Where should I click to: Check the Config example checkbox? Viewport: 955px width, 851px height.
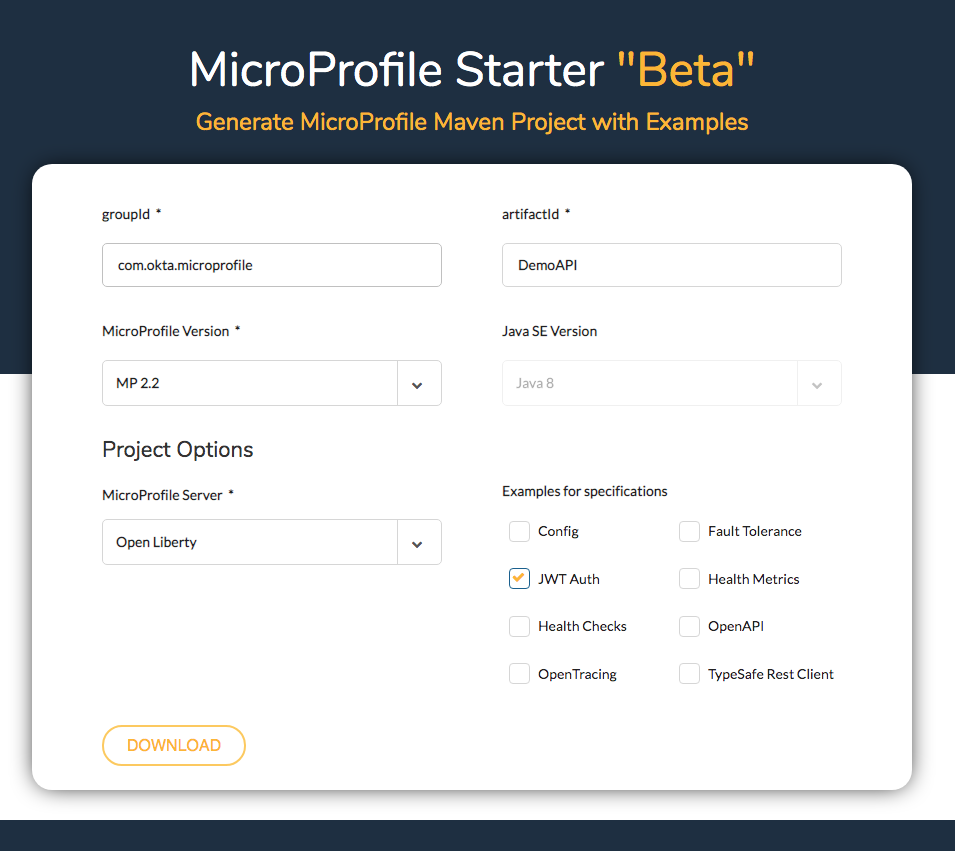tap(519, 531)
